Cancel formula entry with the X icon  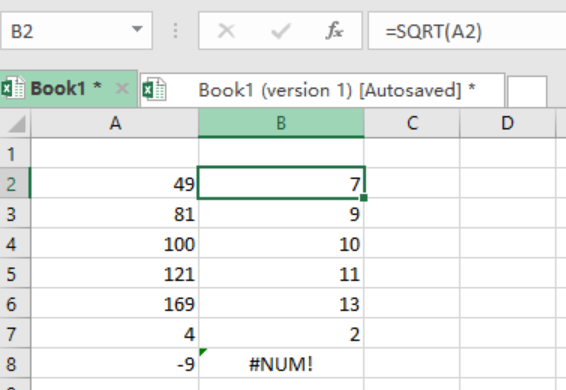[x=227, y=31]
